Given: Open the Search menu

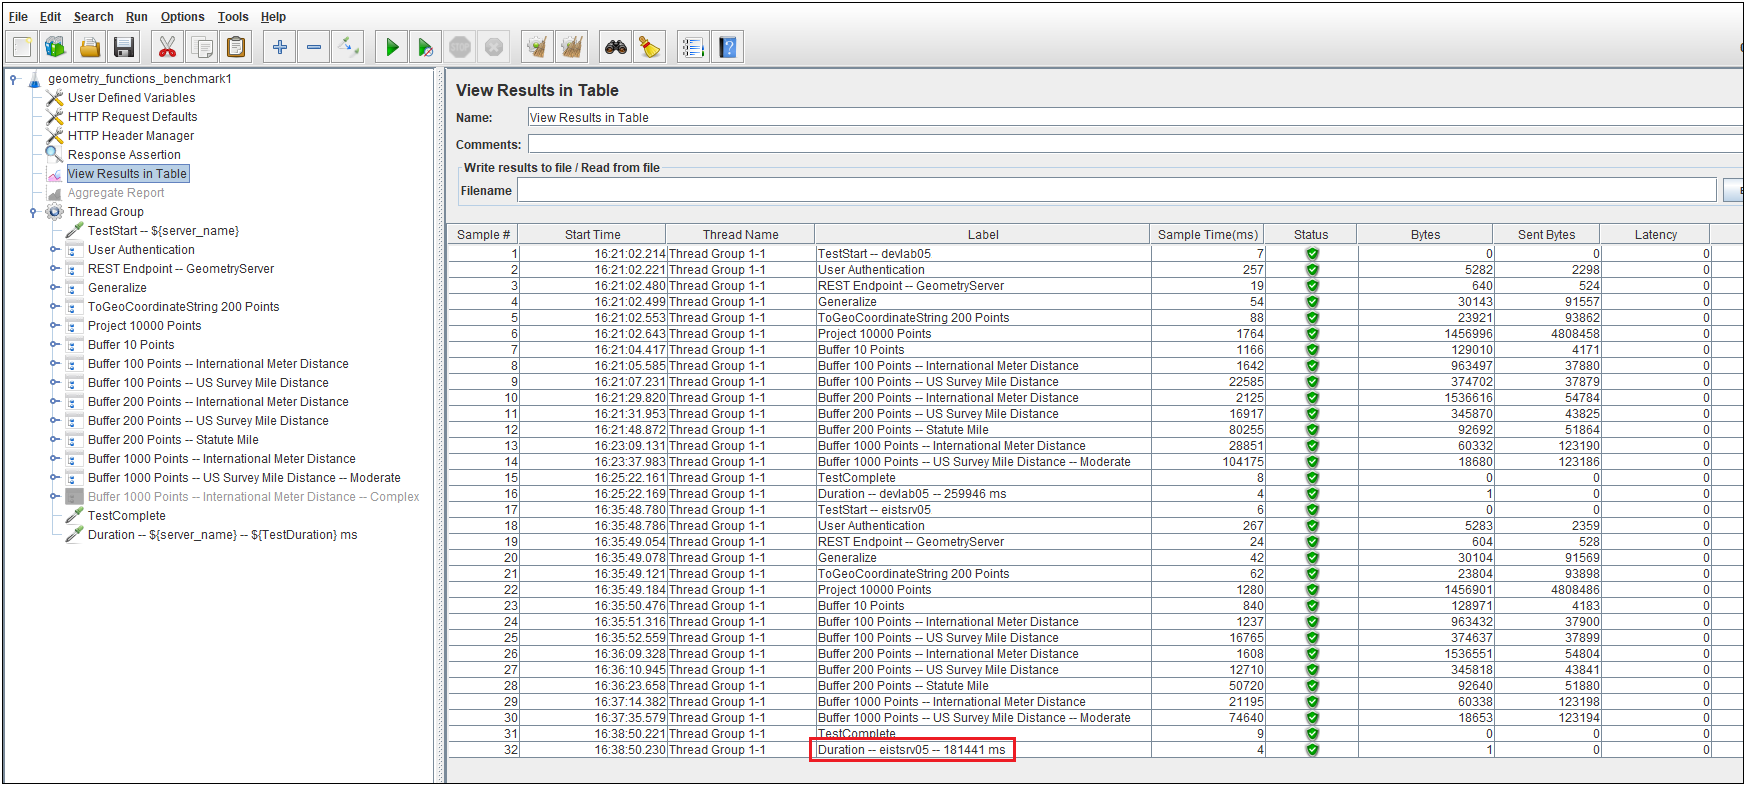Looking at the screenshot, I should point(93,17).
